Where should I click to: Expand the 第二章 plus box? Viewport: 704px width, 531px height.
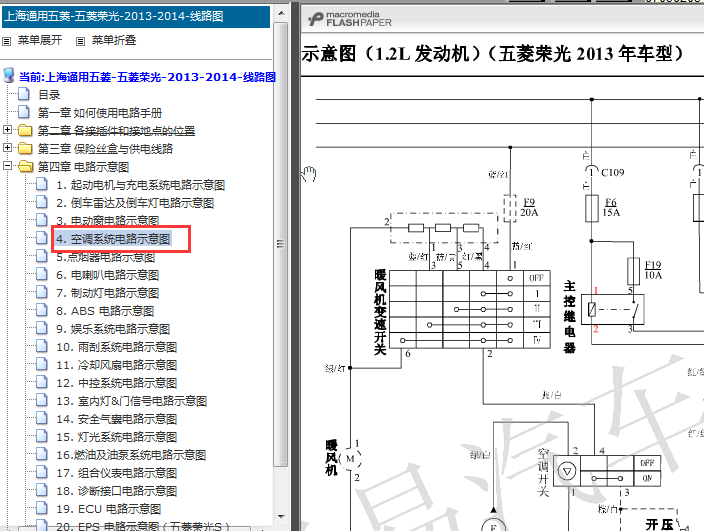pyautogui.click(x=7, y=130)
